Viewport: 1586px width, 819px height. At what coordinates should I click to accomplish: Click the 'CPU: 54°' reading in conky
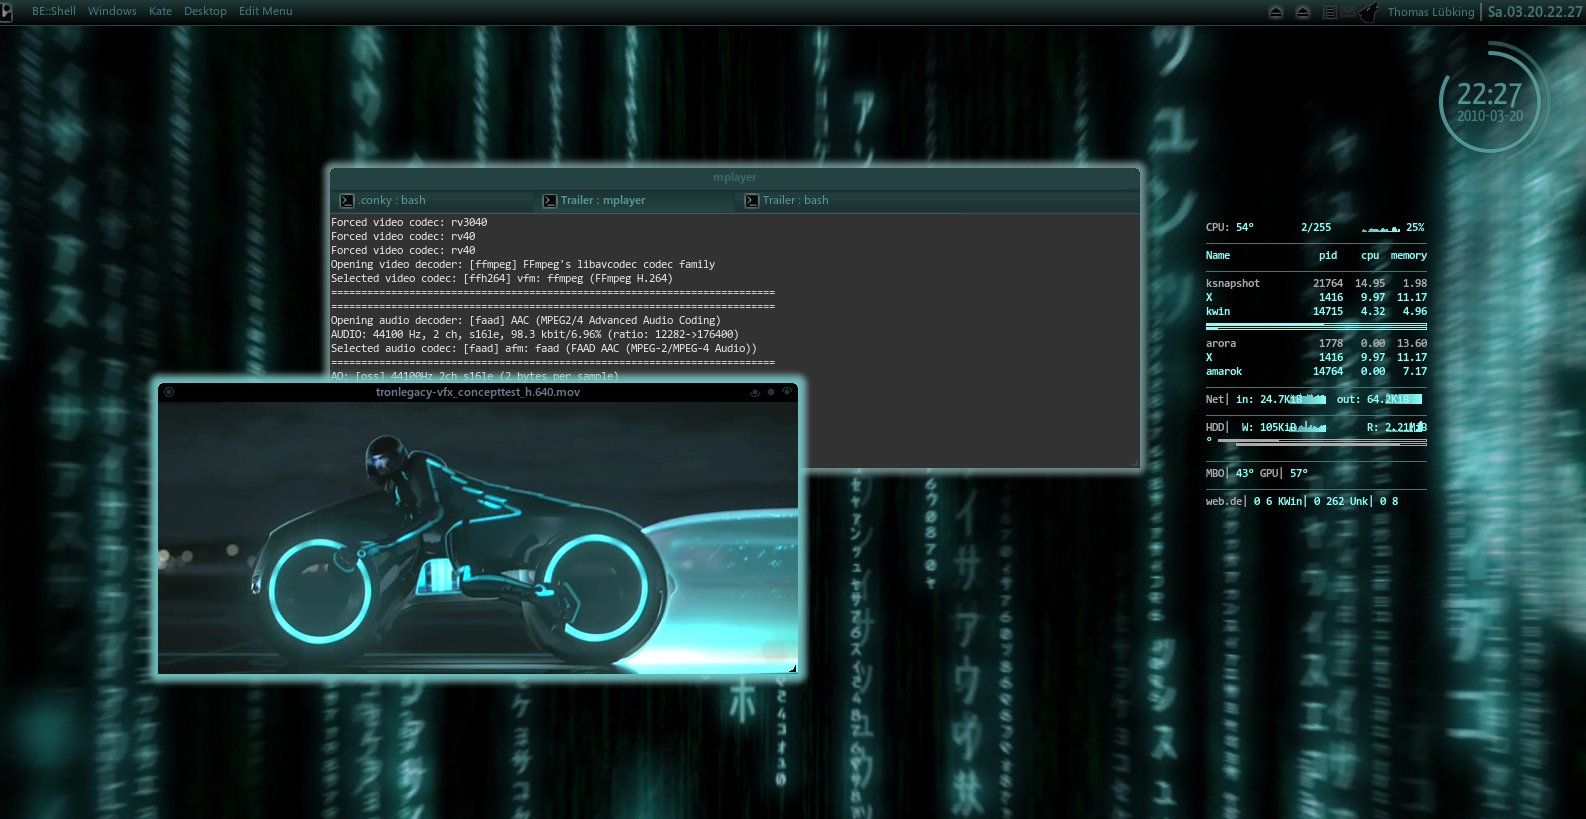1230,227
